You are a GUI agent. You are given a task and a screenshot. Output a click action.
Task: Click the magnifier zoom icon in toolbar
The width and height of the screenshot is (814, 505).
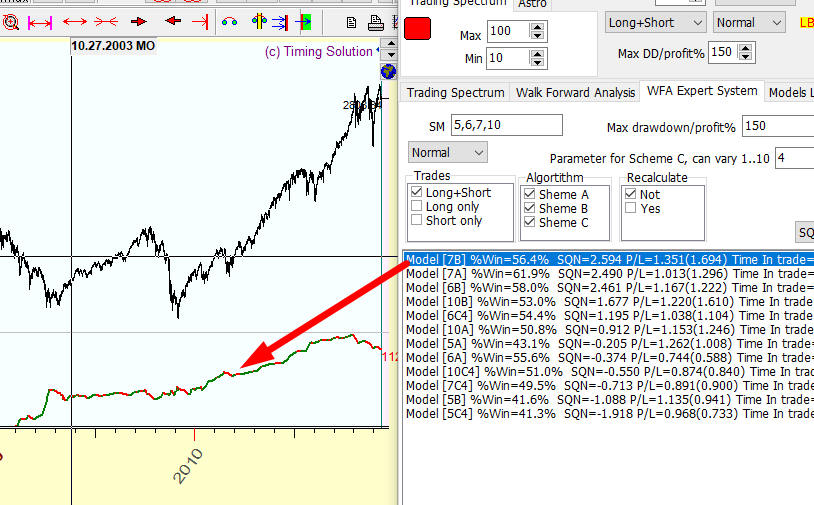(9, 21)
